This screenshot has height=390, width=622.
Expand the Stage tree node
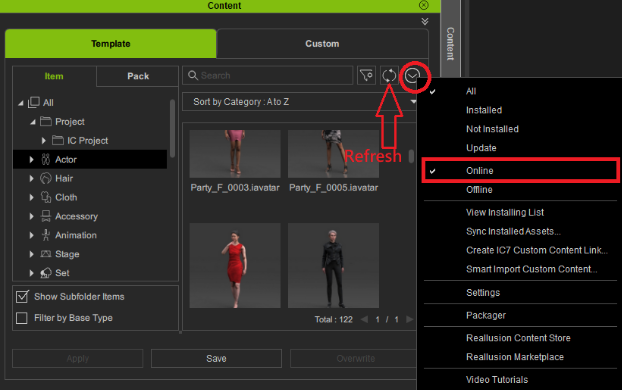pos(31,254)
